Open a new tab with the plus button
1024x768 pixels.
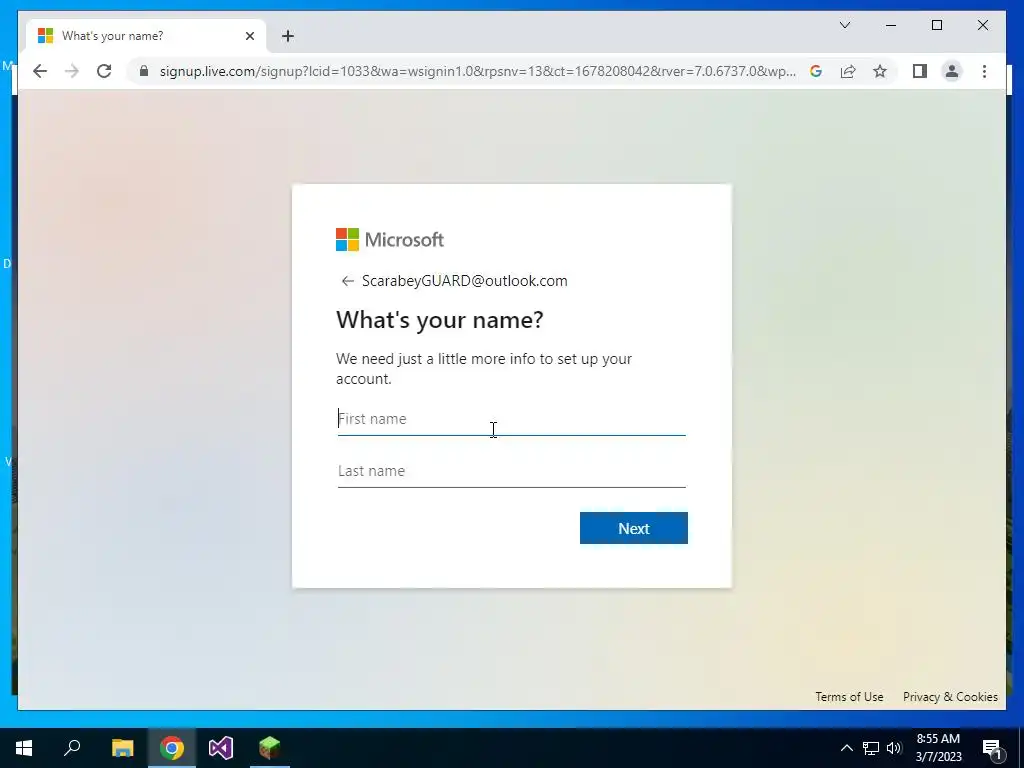[x=288, y=36]
